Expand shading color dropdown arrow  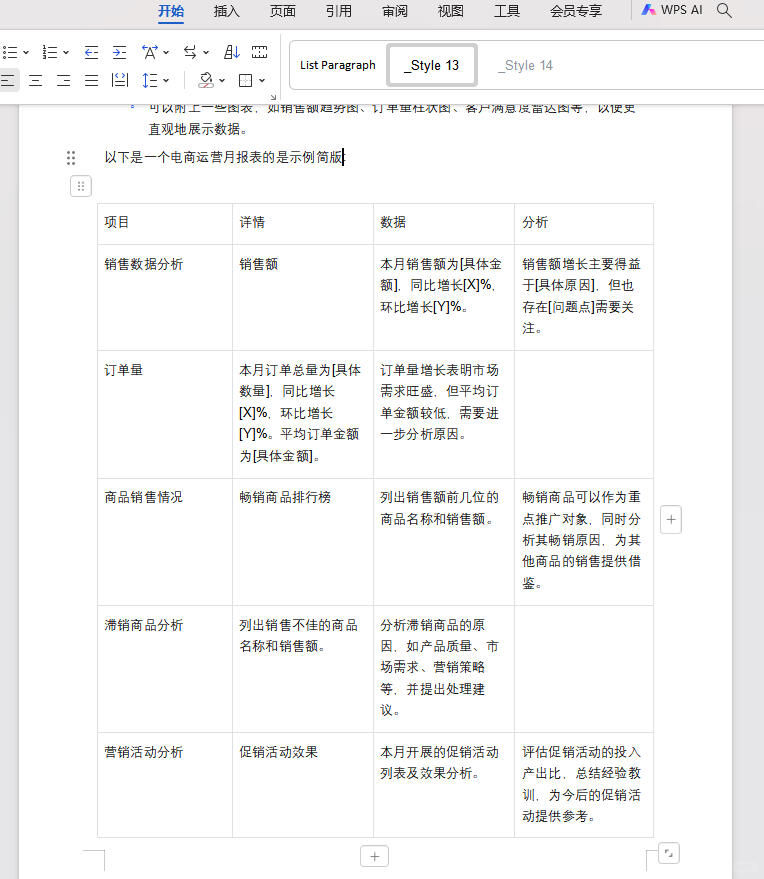click(222, 81)
